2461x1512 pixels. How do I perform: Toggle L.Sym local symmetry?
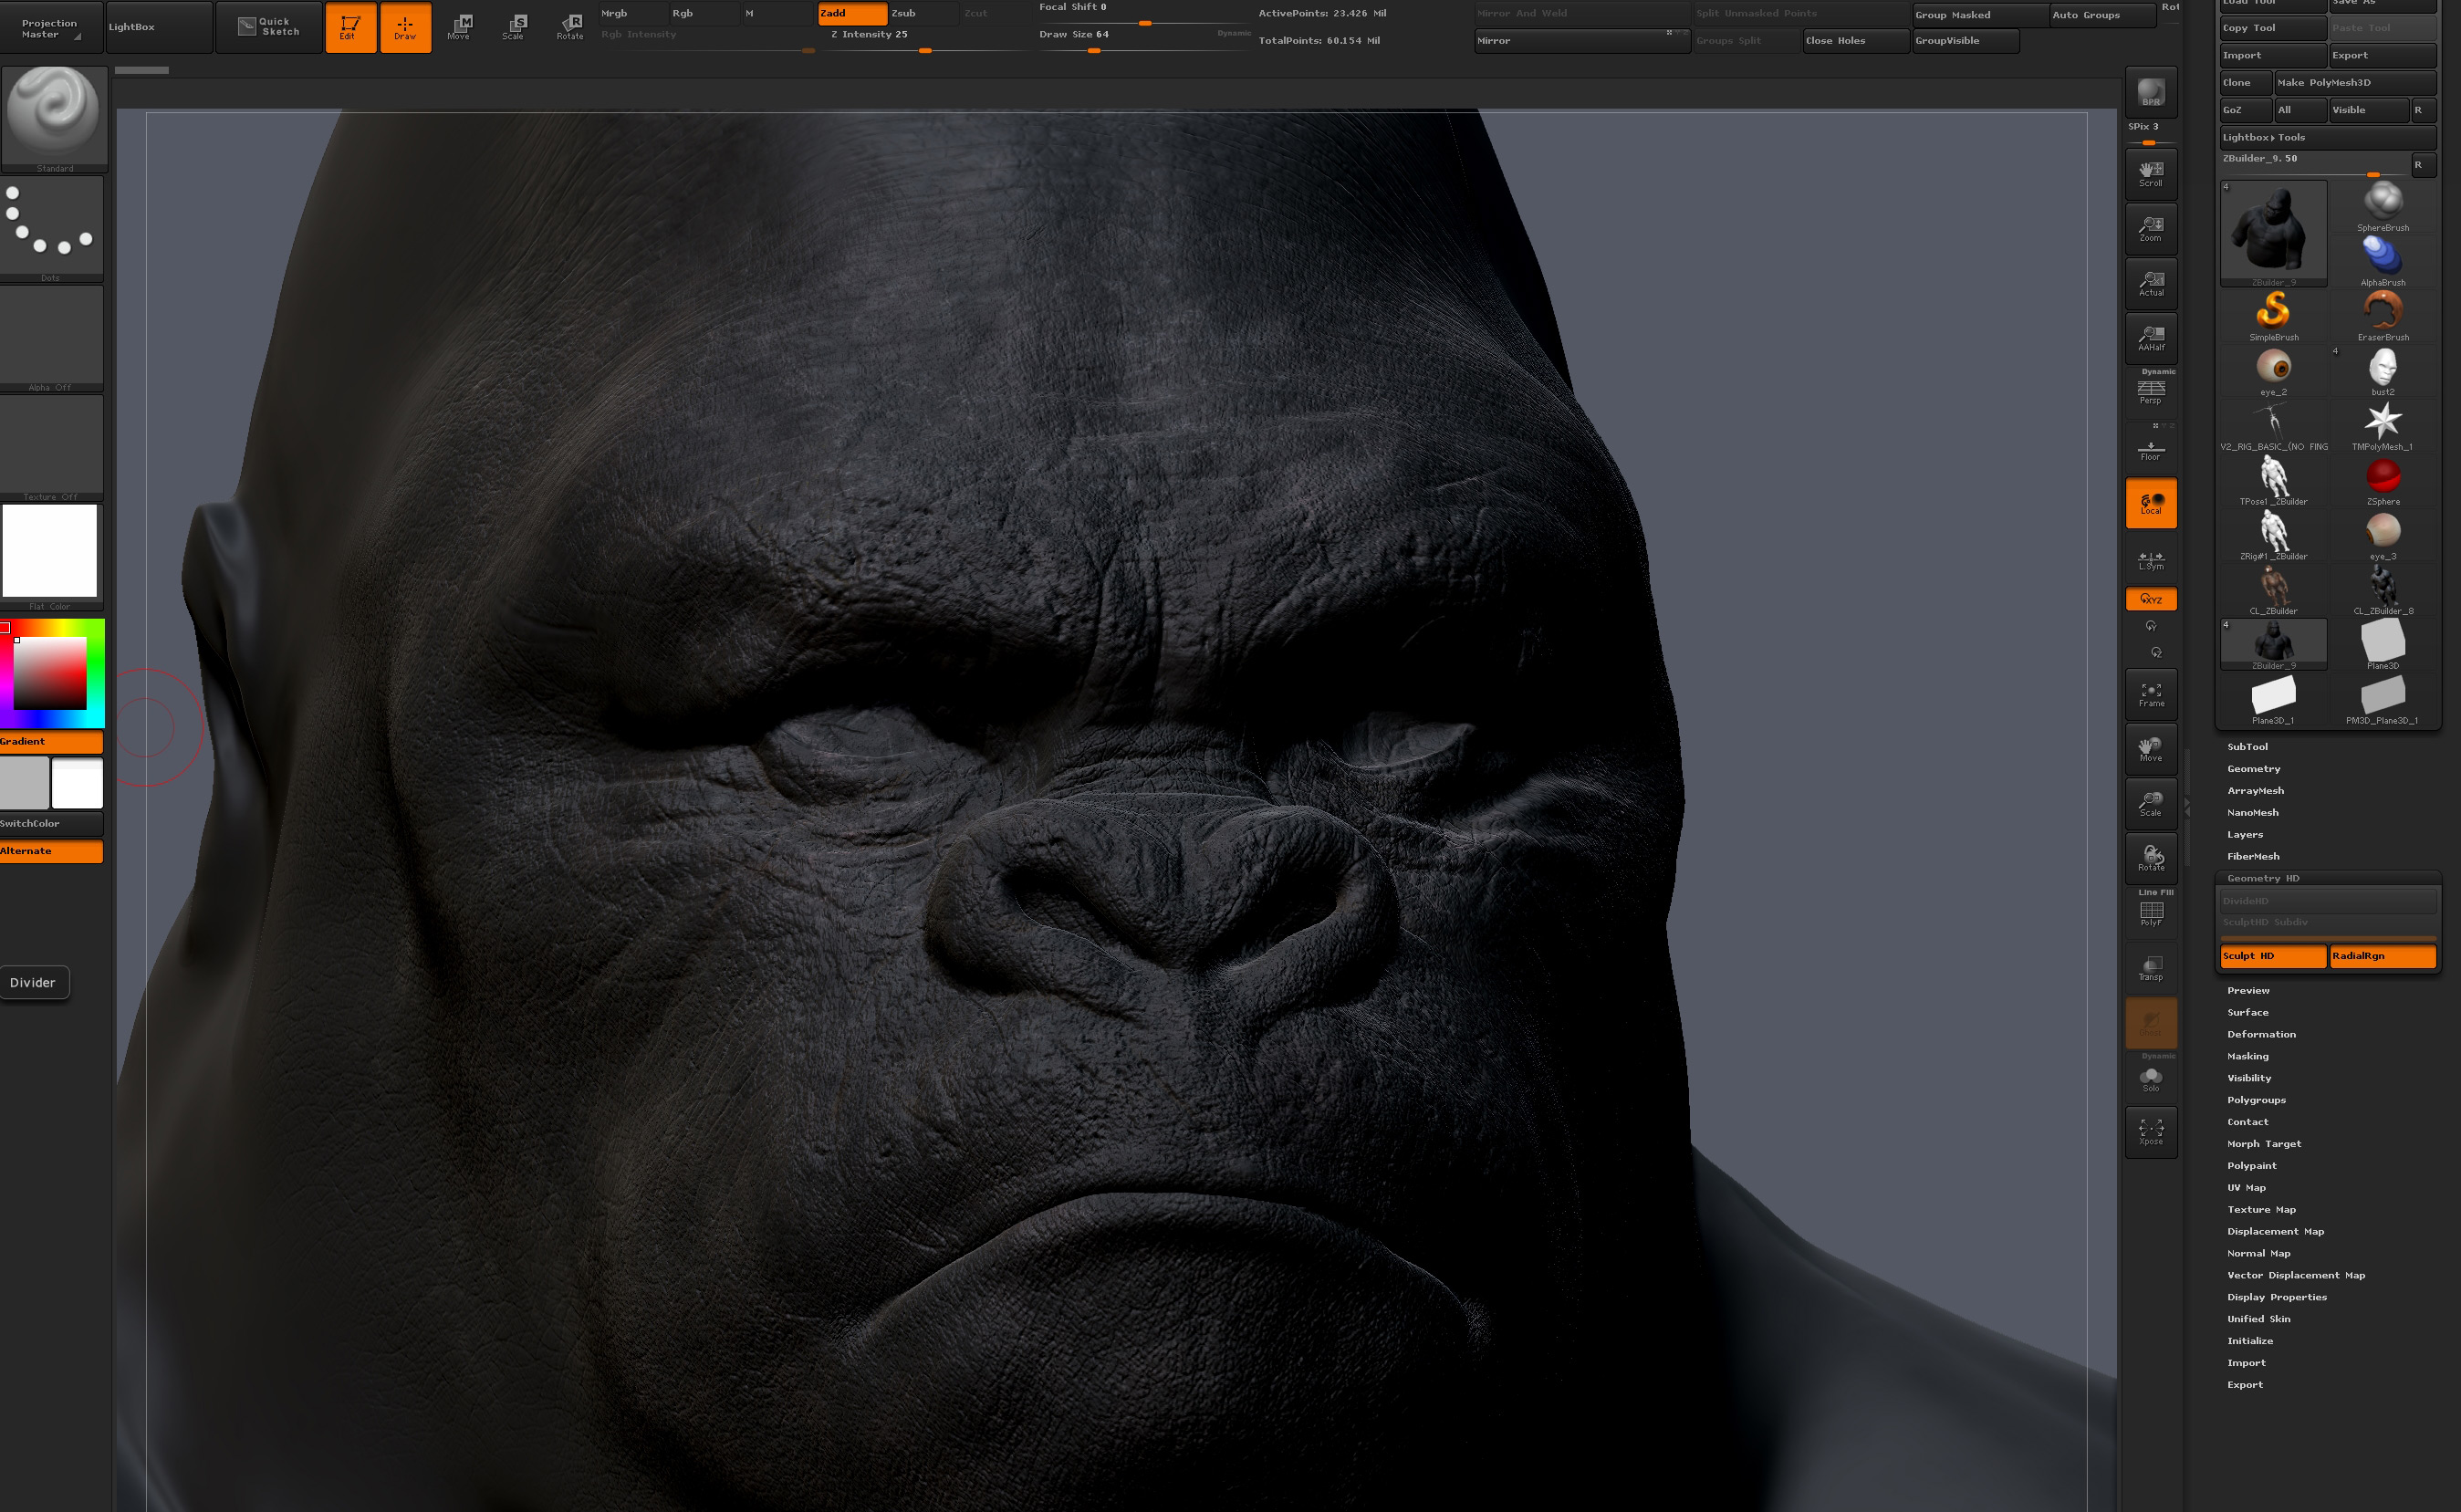(2151, 560)
